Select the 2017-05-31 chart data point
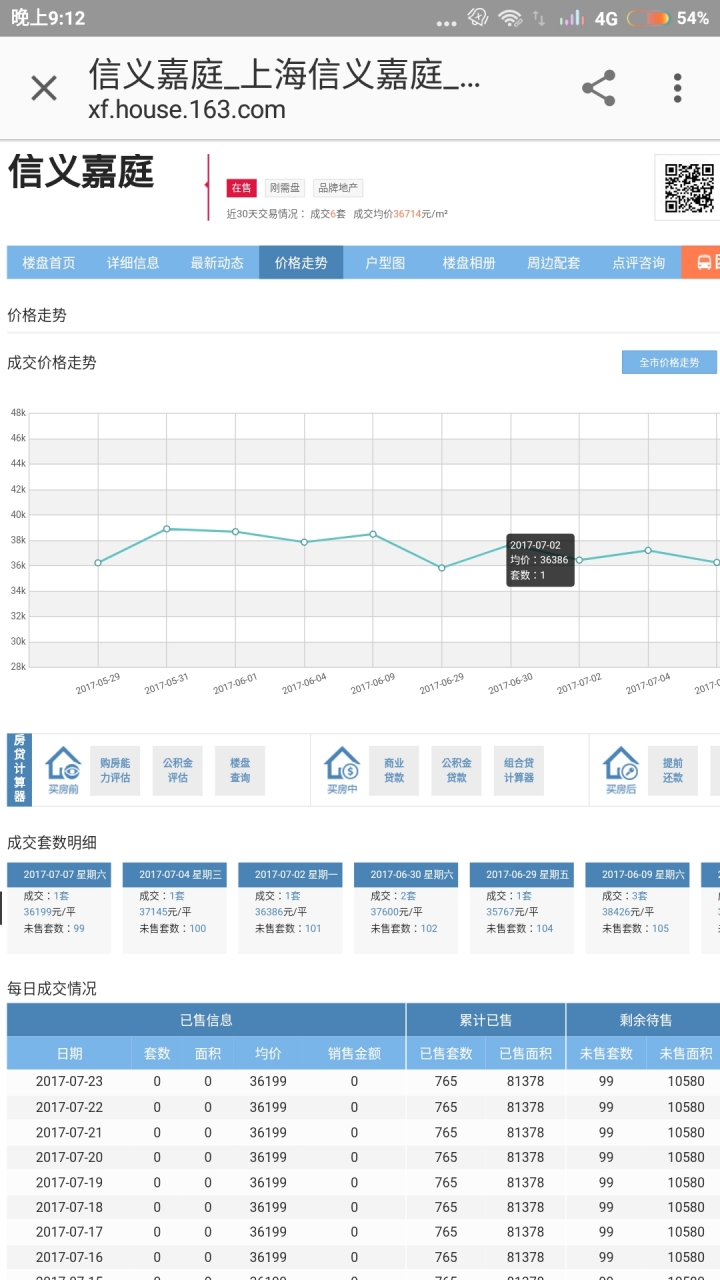The image size is (720, 1280). coord(167,529)
